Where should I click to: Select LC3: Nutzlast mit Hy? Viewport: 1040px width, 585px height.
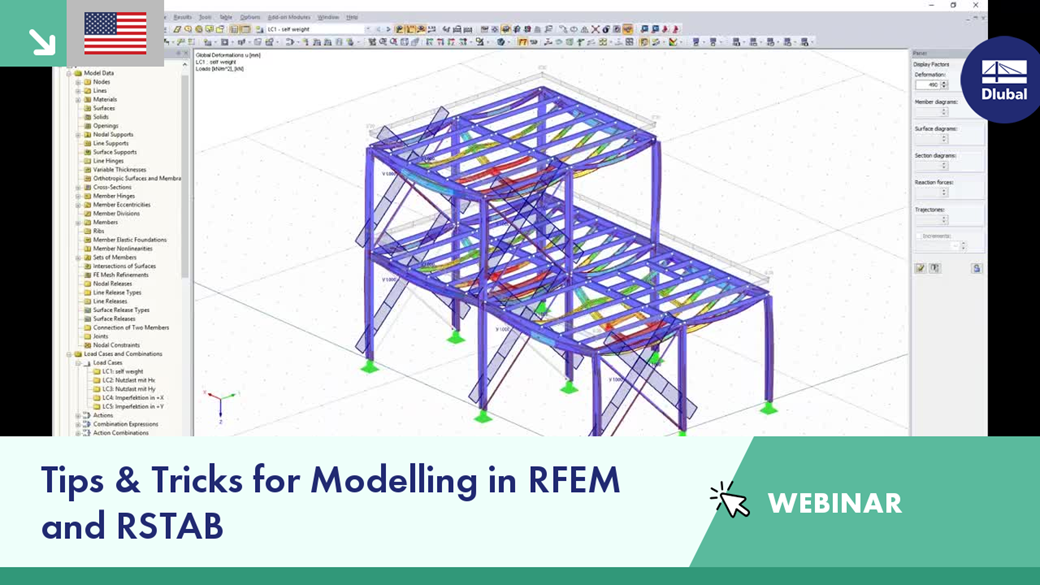tap(128, 389)
